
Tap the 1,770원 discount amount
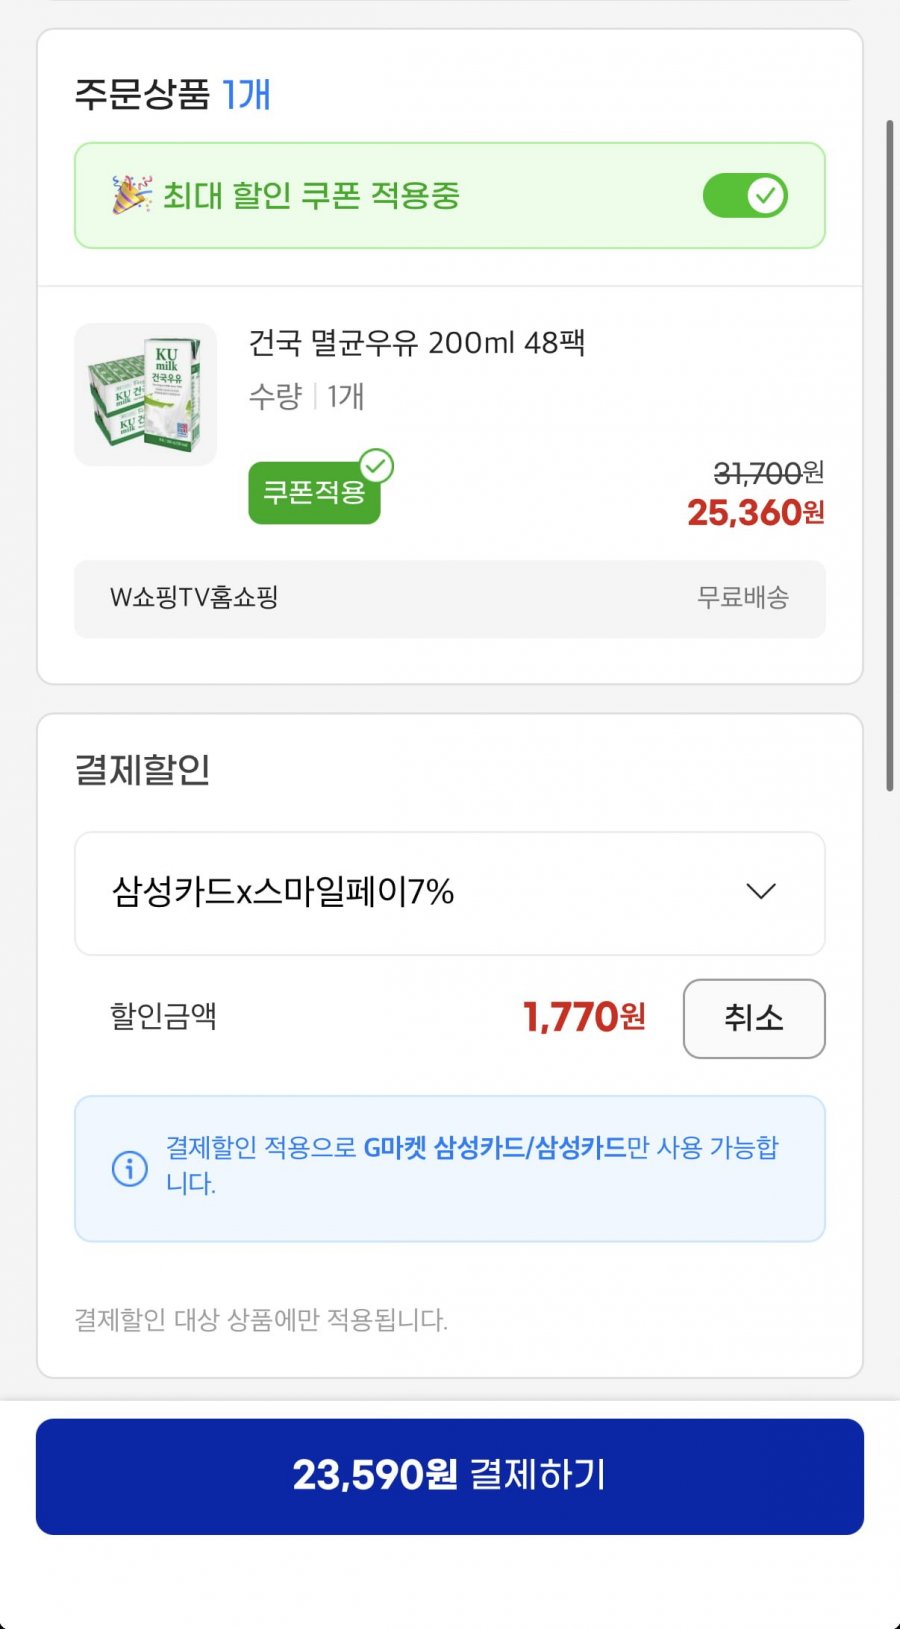(x=584, y=1018)
